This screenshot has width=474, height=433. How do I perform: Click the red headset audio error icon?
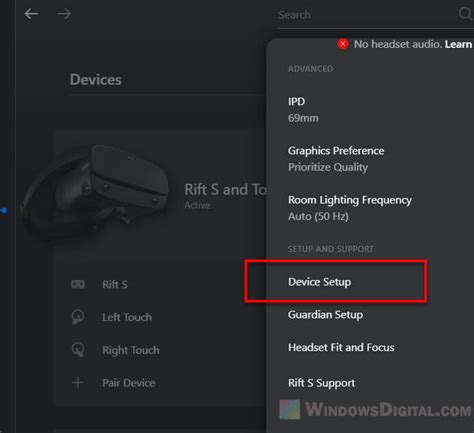point(343,44)
